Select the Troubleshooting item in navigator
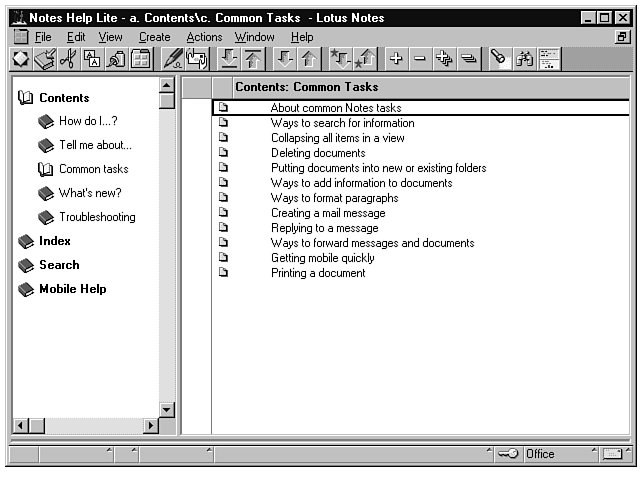The height and width of the screenshot is (480, 640). click(x=96, y=217)
